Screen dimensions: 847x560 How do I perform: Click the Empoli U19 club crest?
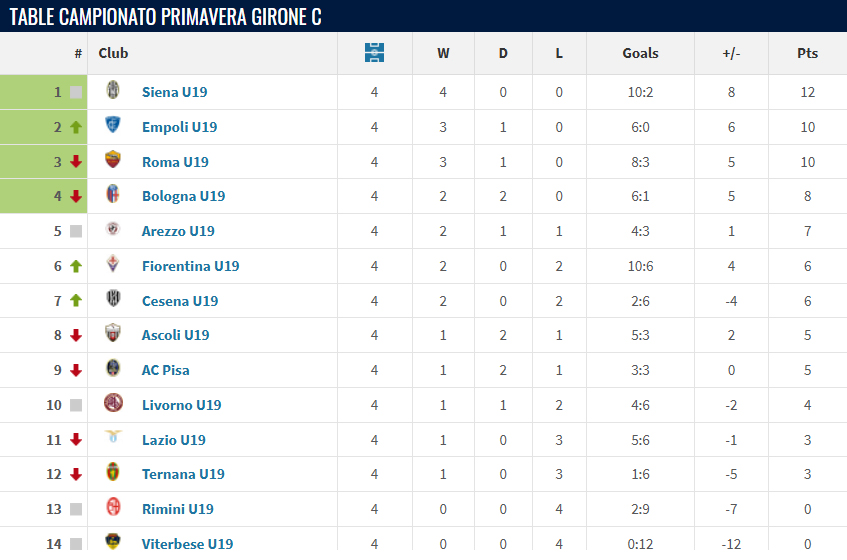click(x=113, y=125)
